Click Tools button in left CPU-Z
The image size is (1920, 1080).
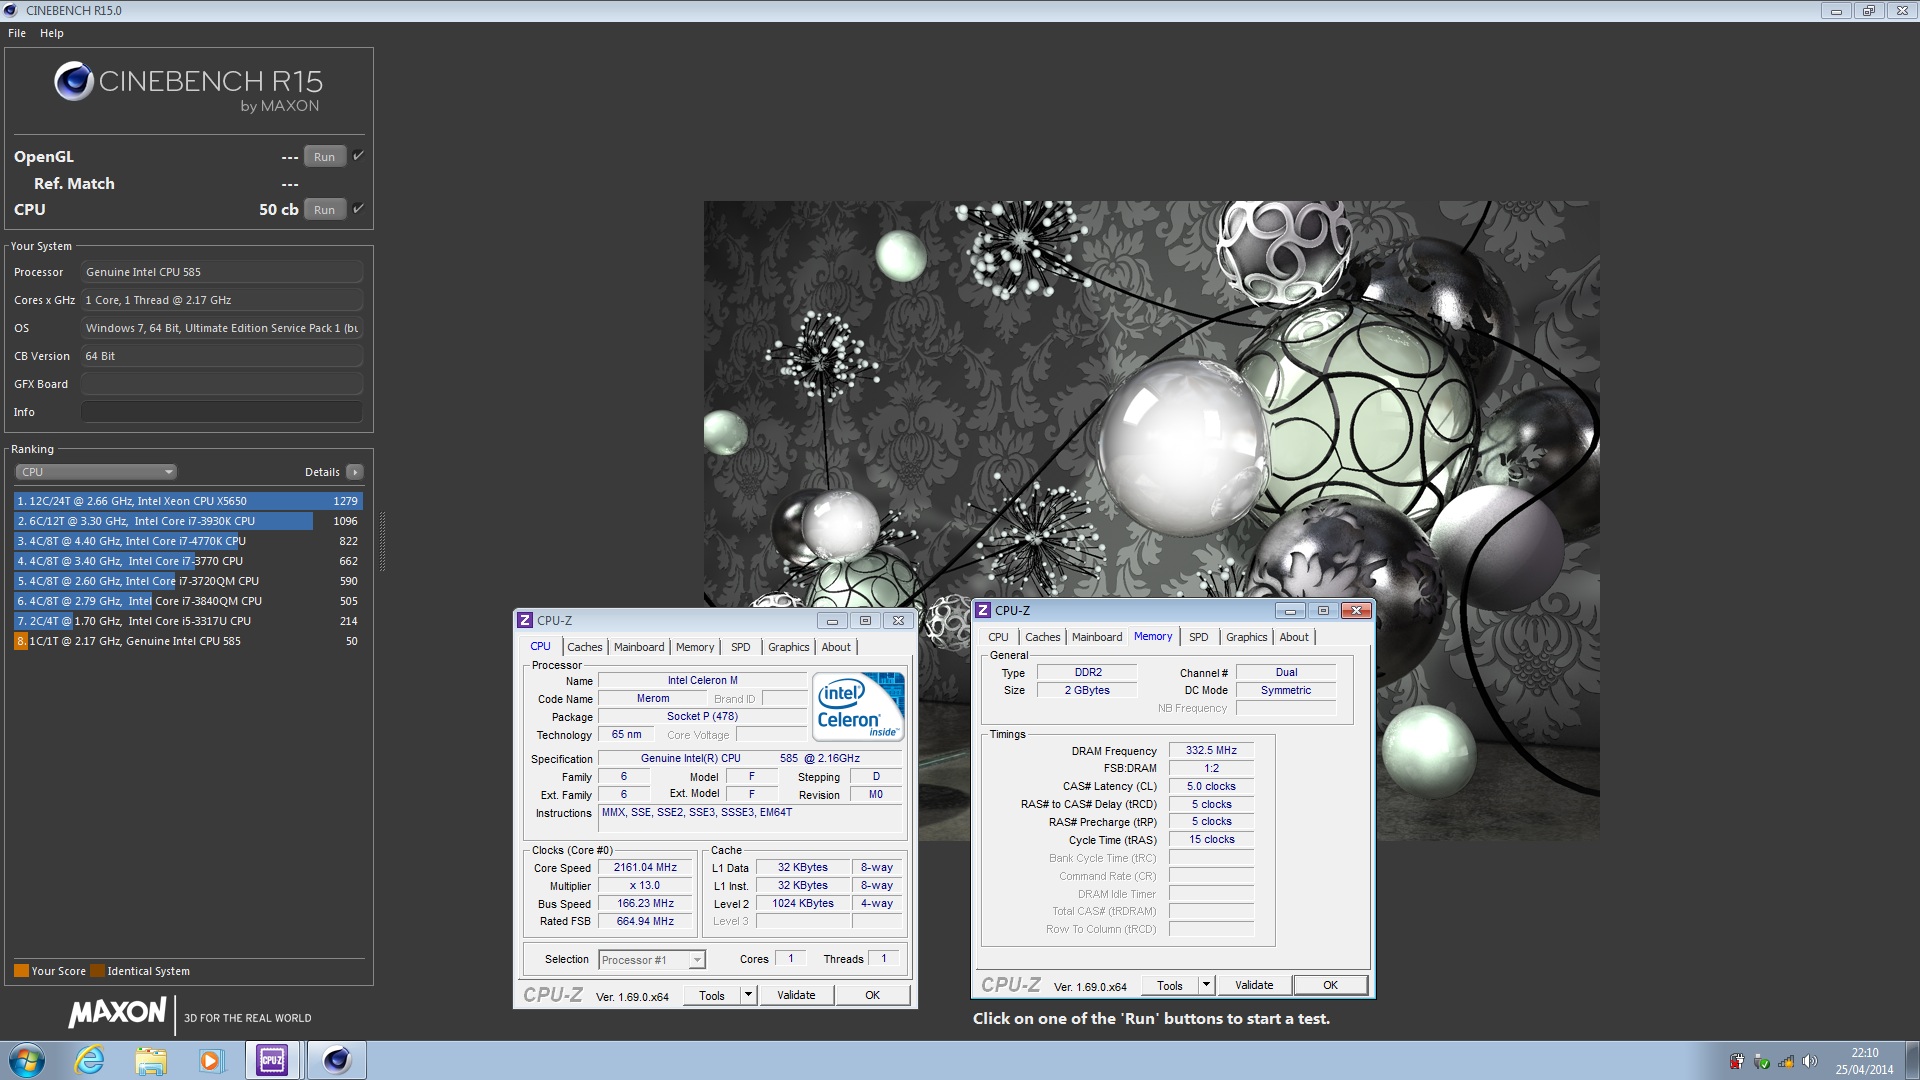click(x=712, y=996)
